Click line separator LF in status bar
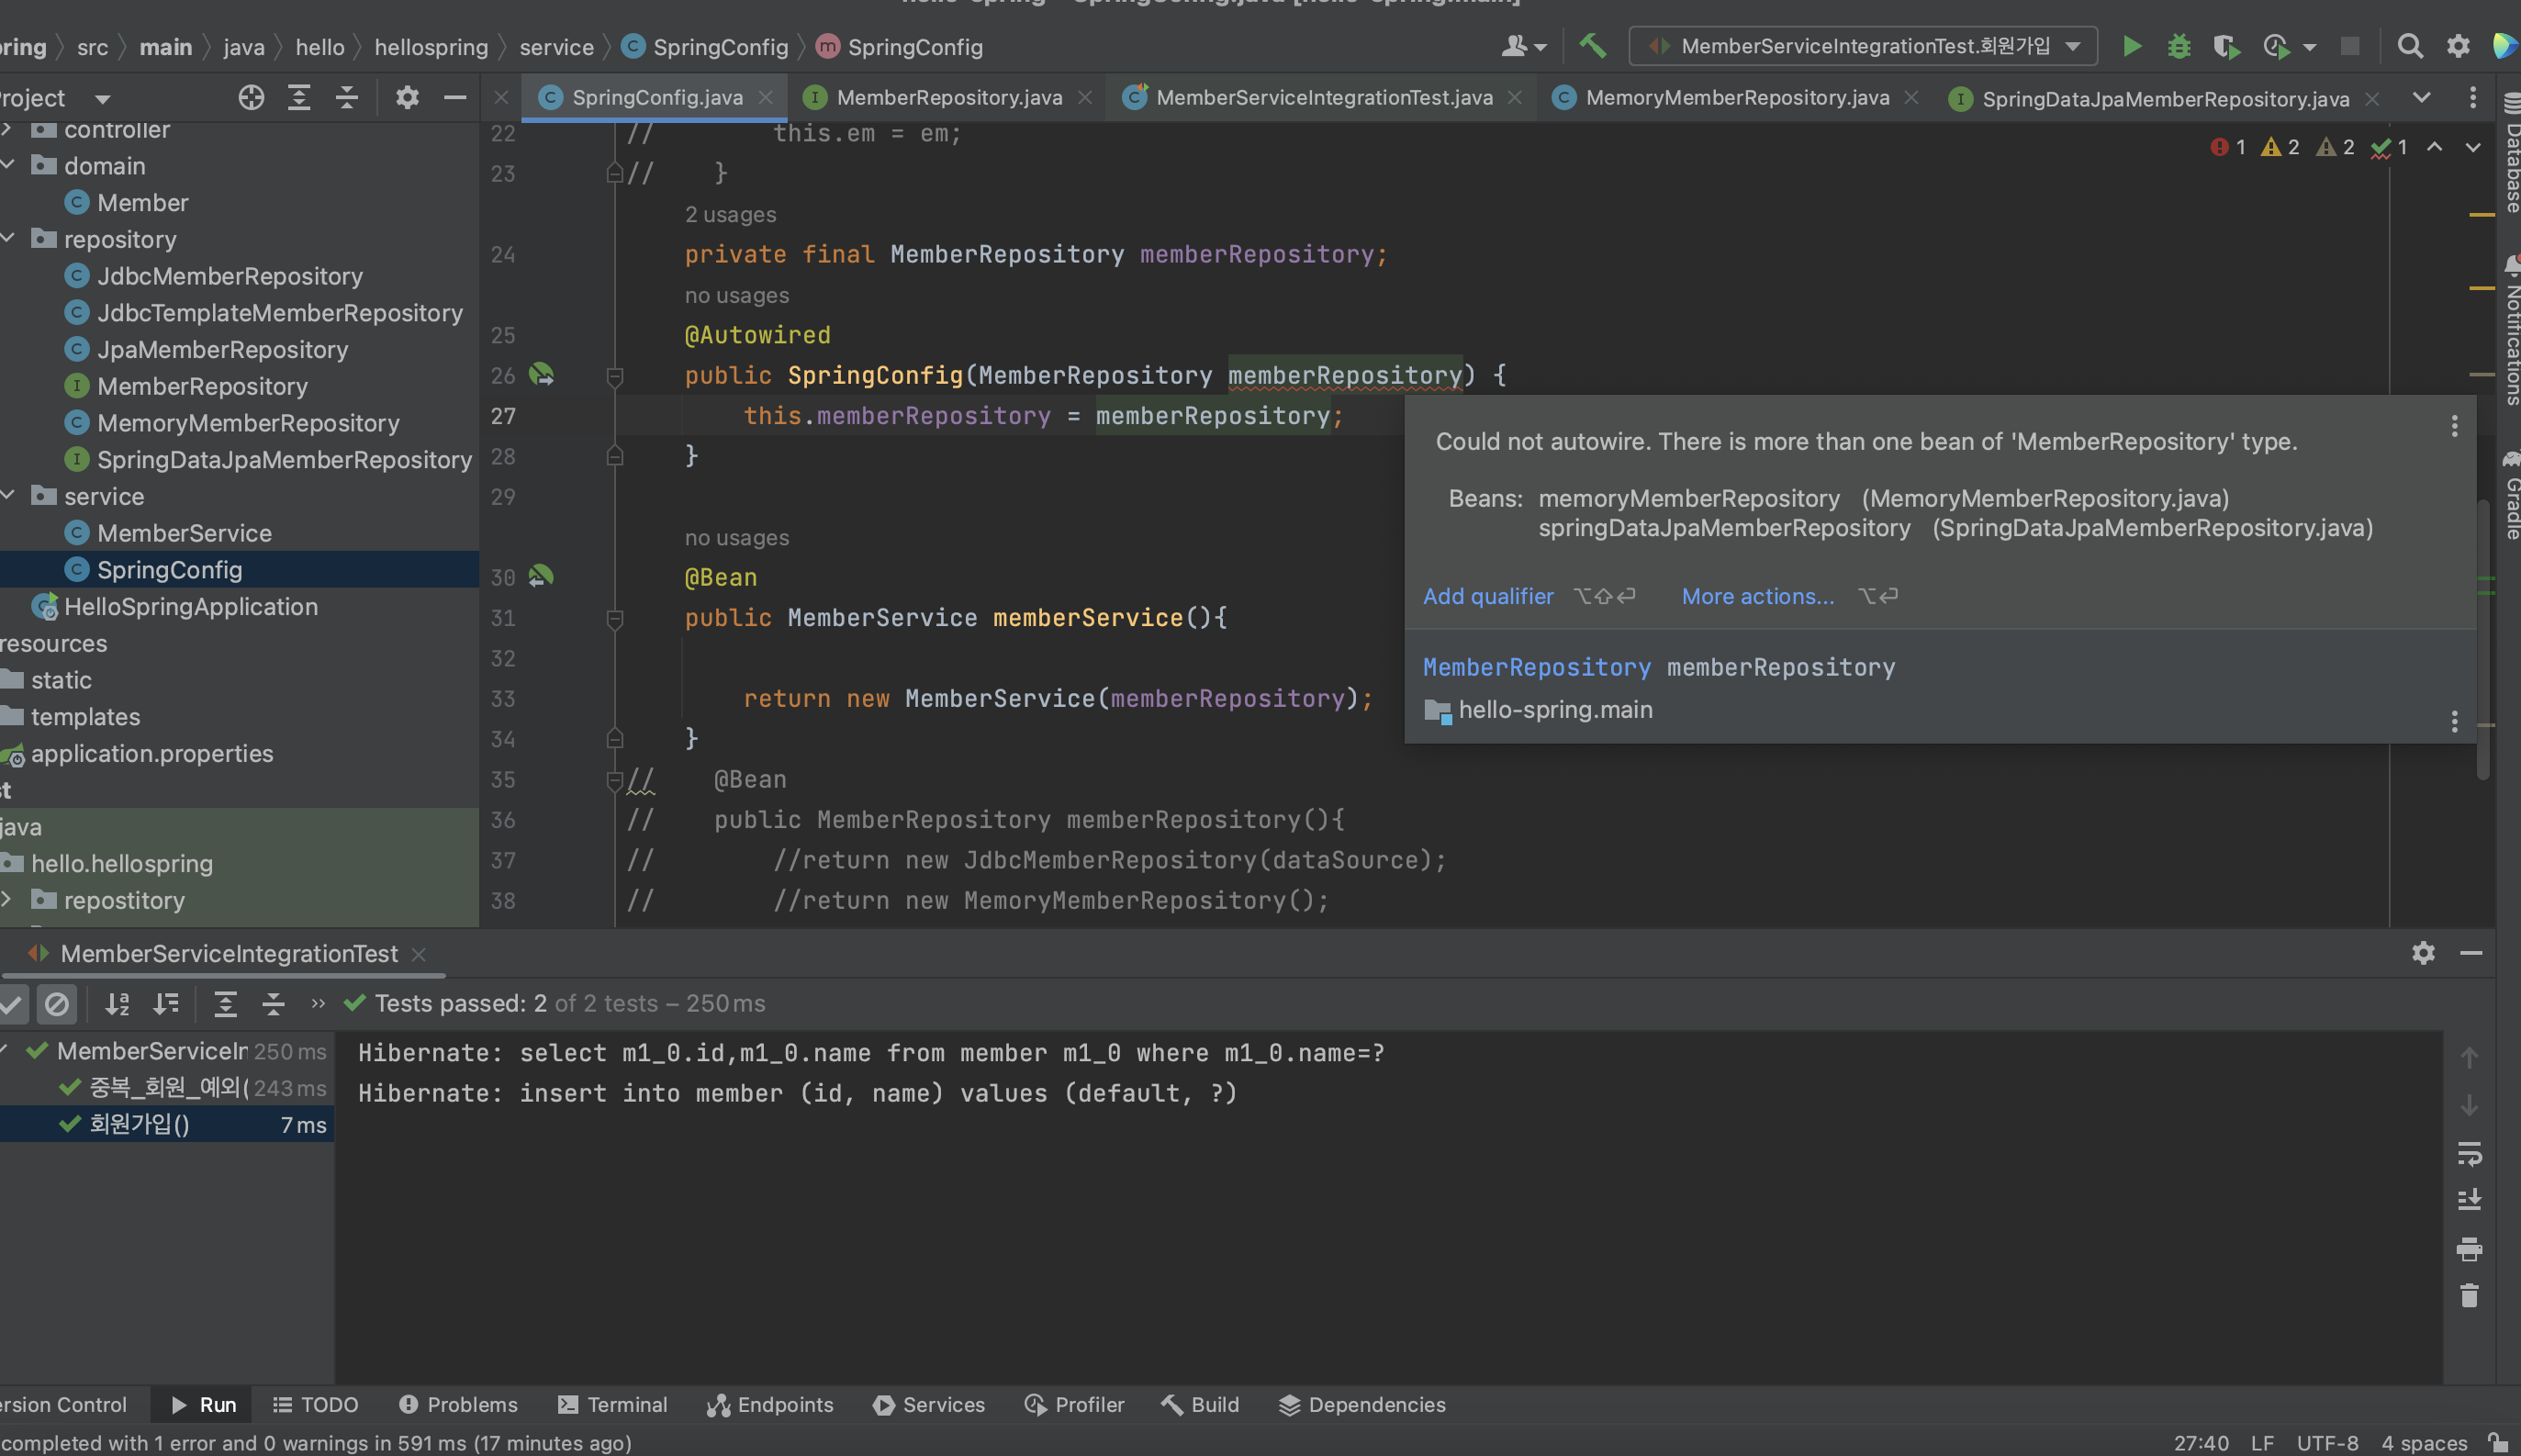This screenshot has height=1456, width=2521. pos(2262,1442)
